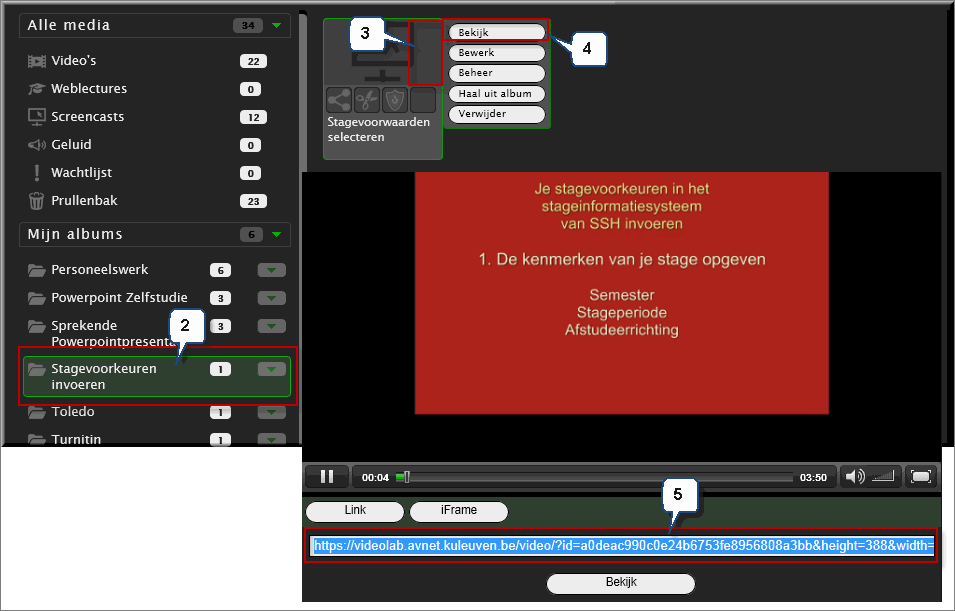Click the red slide in the video player
This screenshot has width=955, height=611.
pyautogui.click(x=621, y=293)
